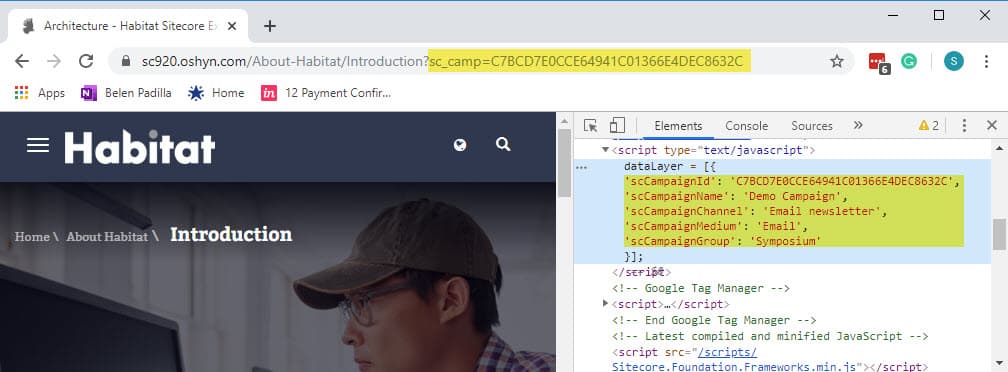1008x372 pixels.
Task: Bookmark this page with the star icon
Action: [x=836, y=61]
